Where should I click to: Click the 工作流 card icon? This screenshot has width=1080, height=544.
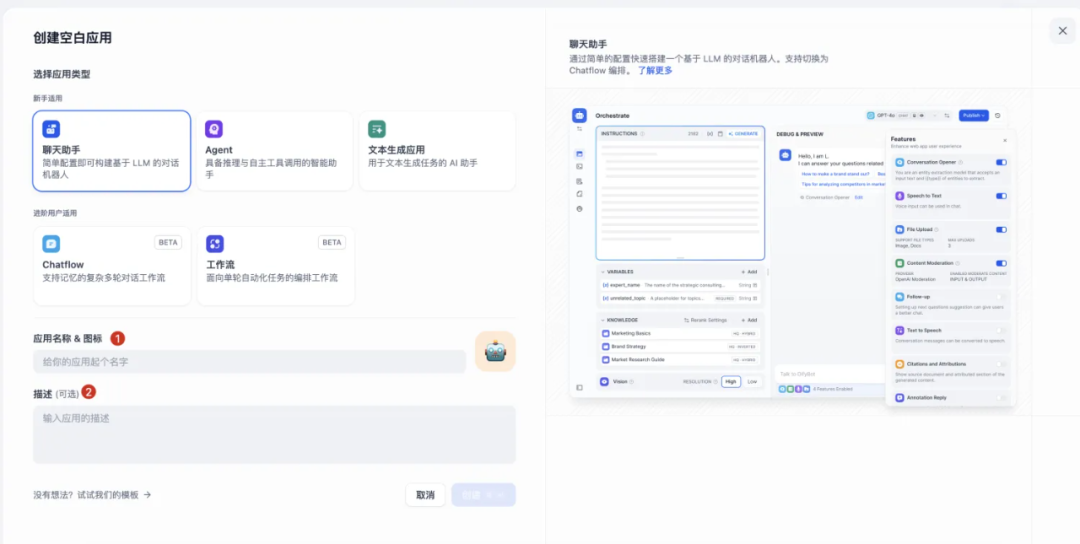[214, 244]
